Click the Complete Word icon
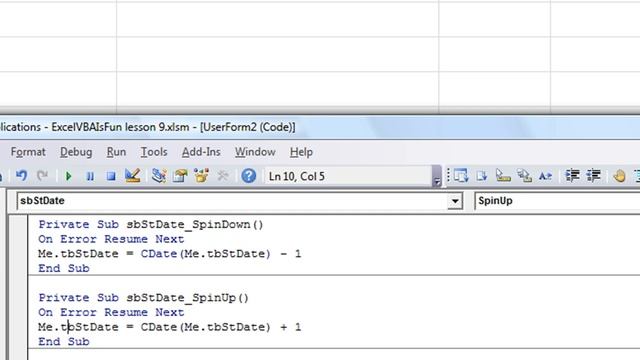This screenshot has width=640, height=360. pos(545,176)
